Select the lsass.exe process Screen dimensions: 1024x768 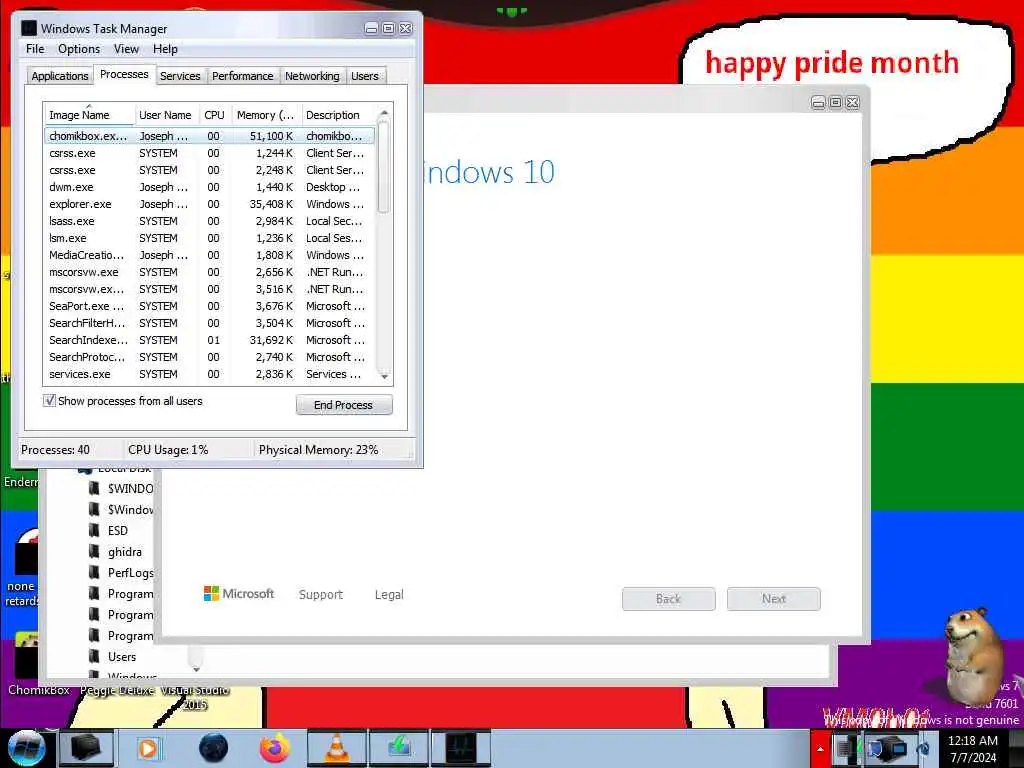pos(209,221)
